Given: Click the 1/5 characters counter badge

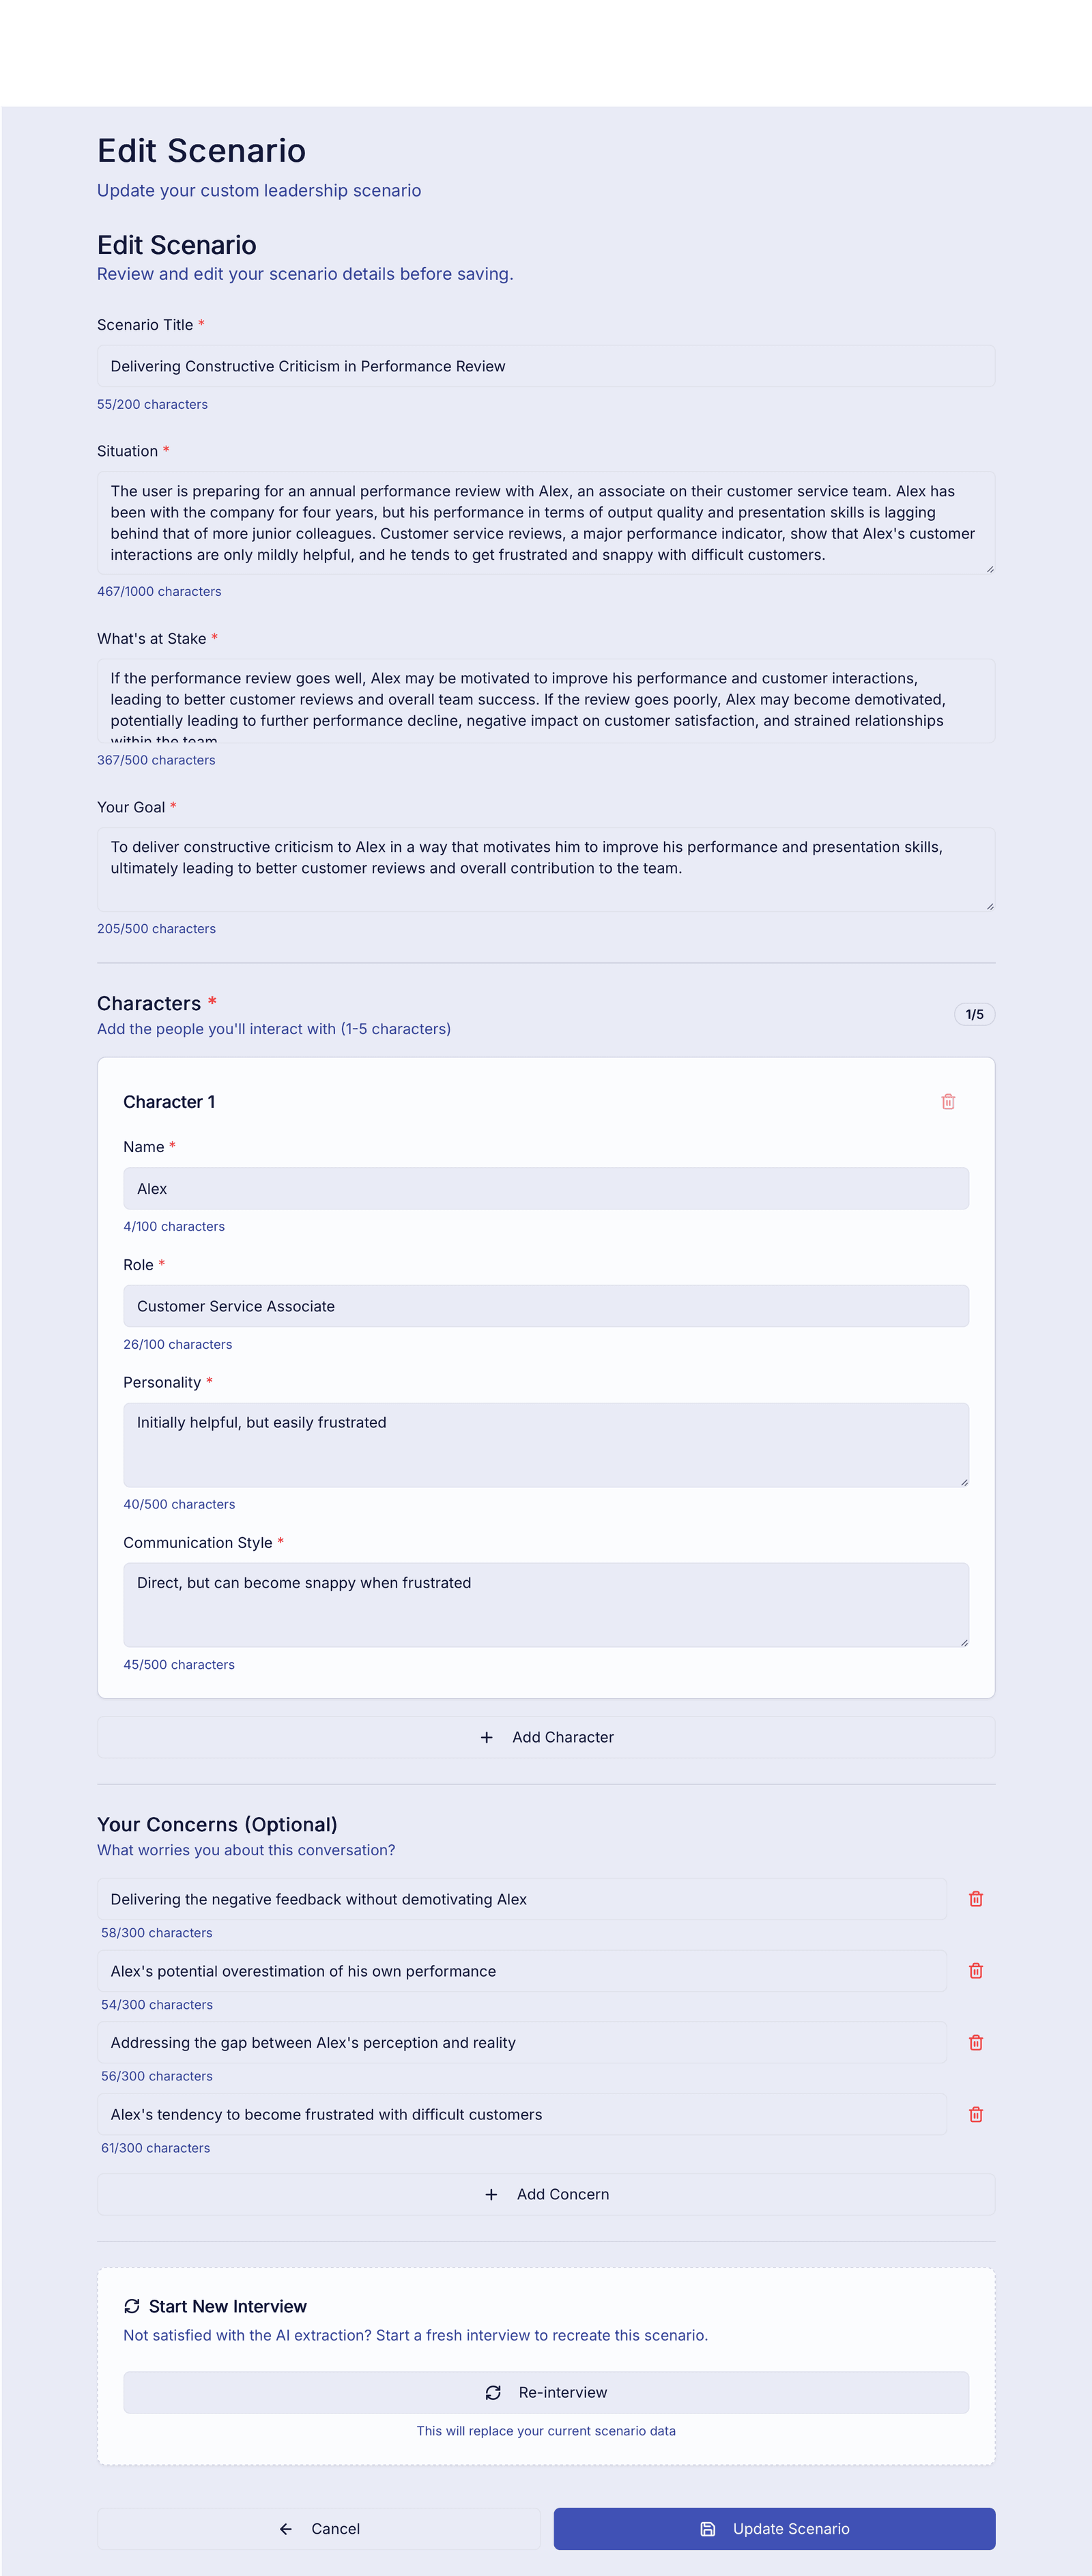Looking at the screenshot, I should click(974, 1013).
